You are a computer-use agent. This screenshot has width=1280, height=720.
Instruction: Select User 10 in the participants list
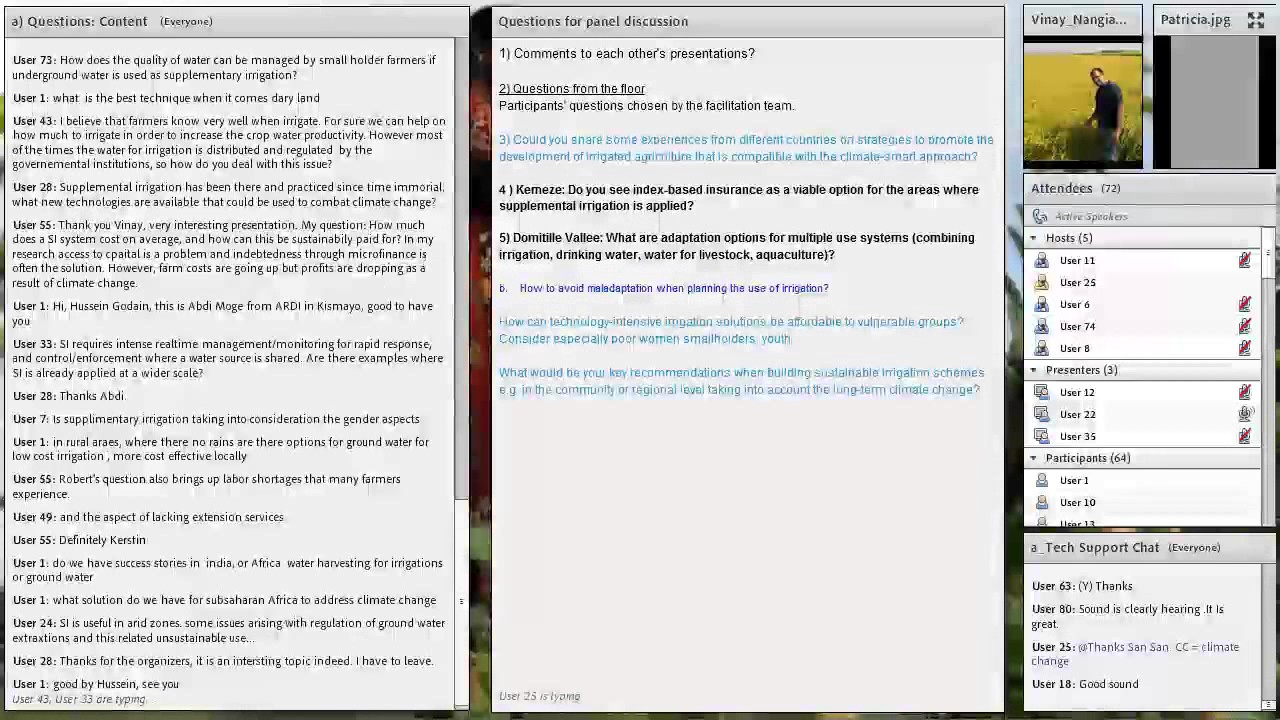coord(1077,503)
